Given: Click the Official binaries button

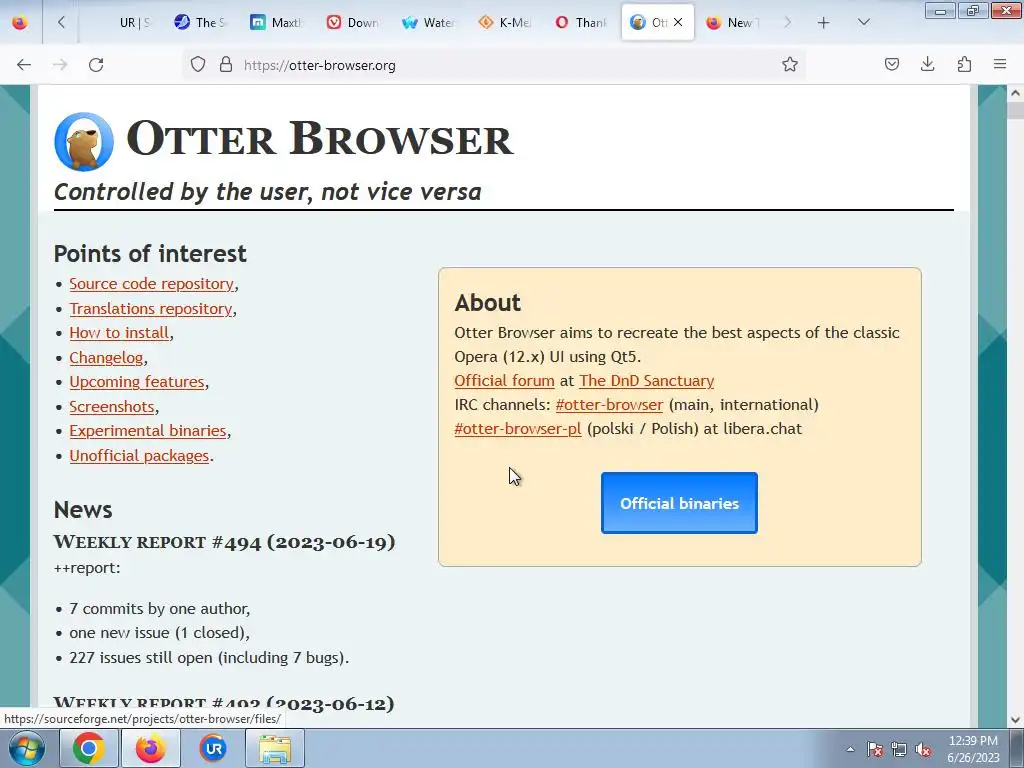Looking at the screenshot, I should coord(679,503).
